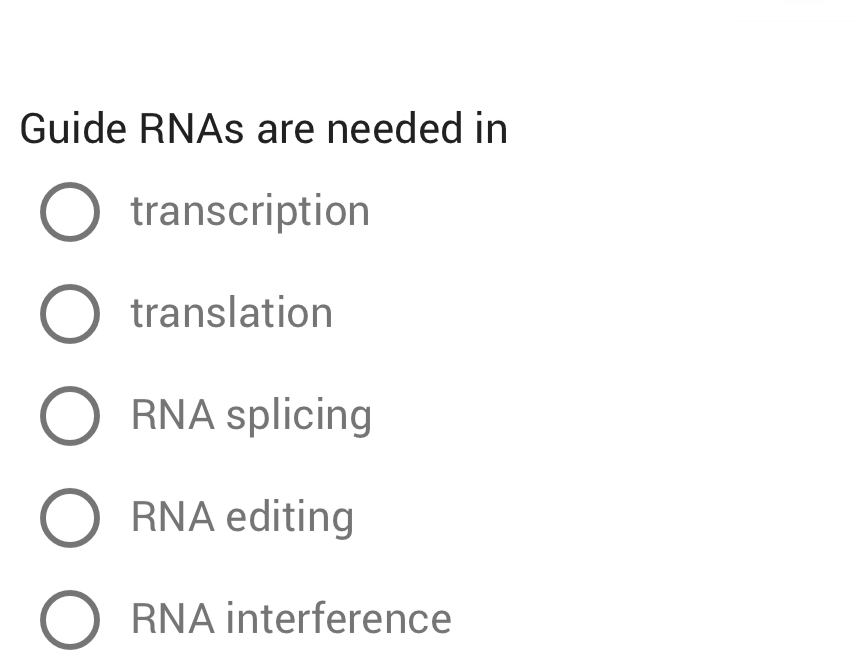Select the translation radio button

click(x=69, y=313)
